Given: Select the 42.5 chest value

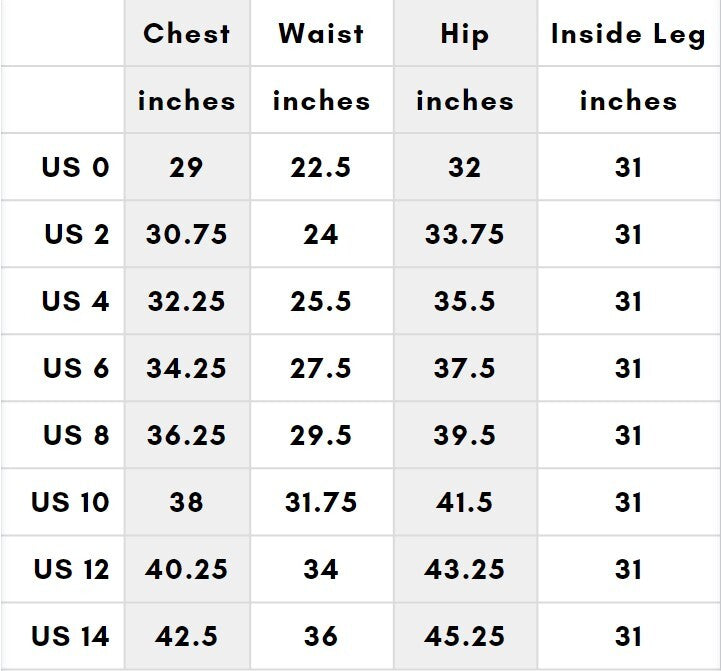Looking at the screenshot, I should tap(186, 636).
